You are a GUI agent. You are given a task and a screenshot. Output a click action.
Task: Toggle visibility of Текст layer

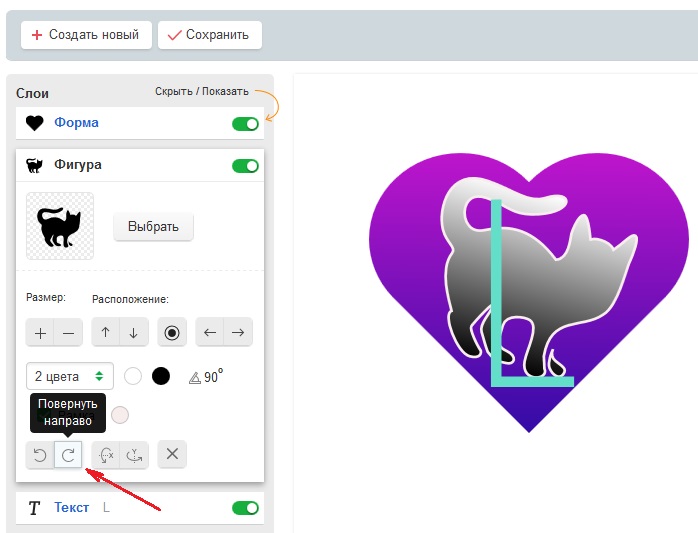(x=245, y=508)
